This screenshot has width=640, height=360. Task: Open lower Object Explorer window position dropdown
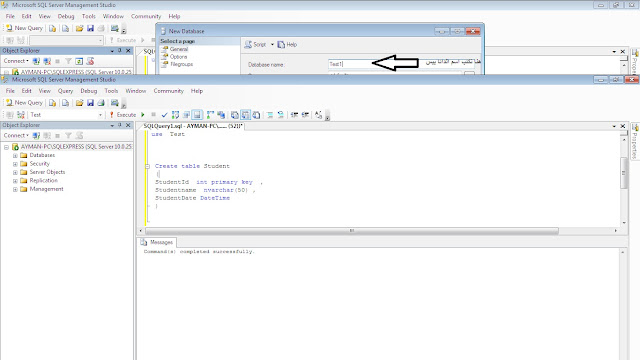click(x=112, y=125)
